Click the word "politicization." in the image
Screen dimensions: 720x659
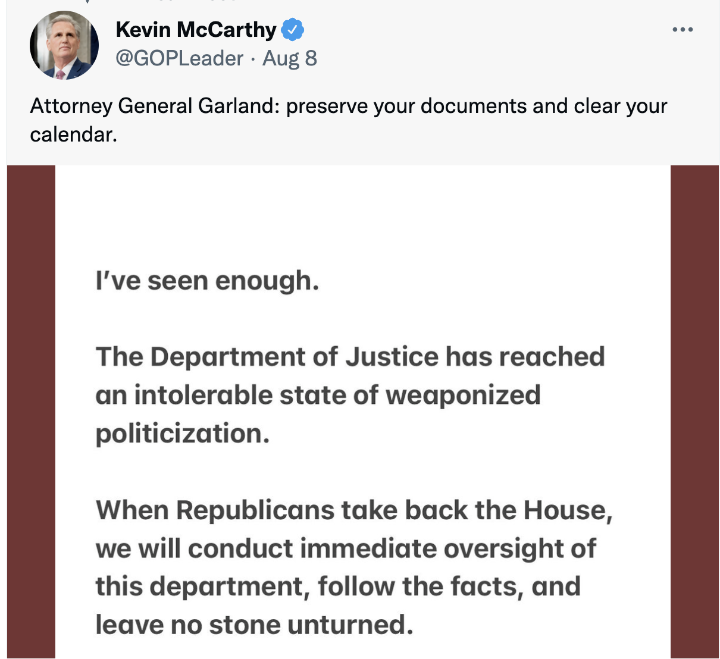click(182, 434)
